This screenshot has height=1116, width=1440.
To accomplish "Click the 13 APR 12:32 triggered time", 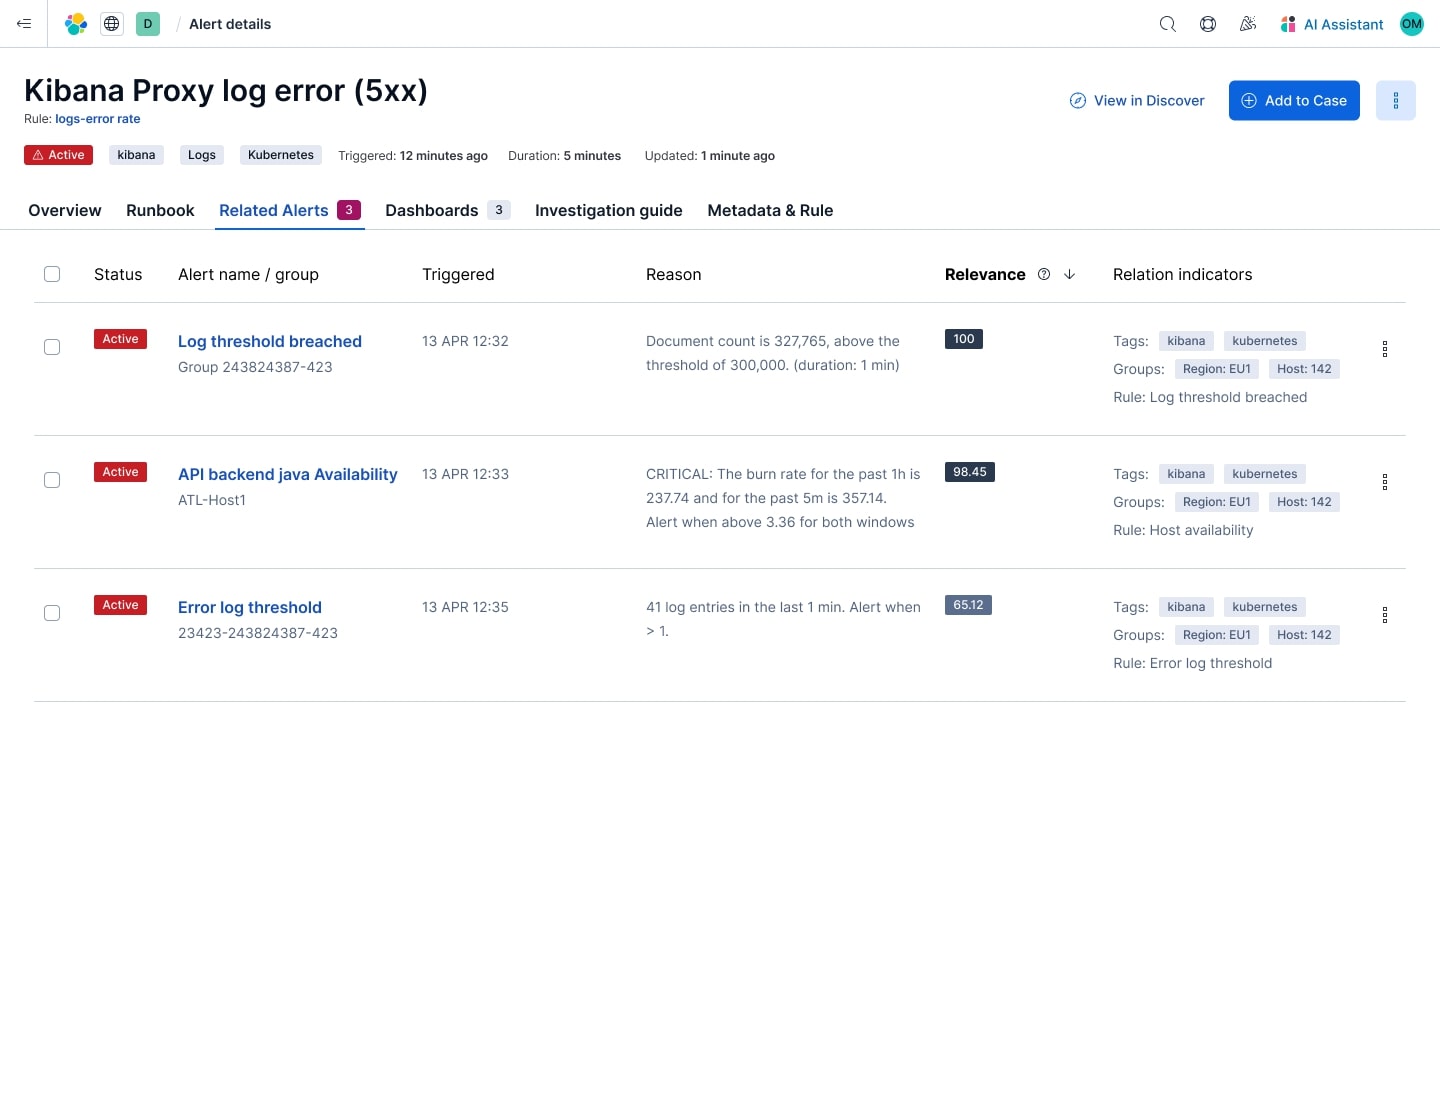I will pyautogui.click(x=465, y=341).
